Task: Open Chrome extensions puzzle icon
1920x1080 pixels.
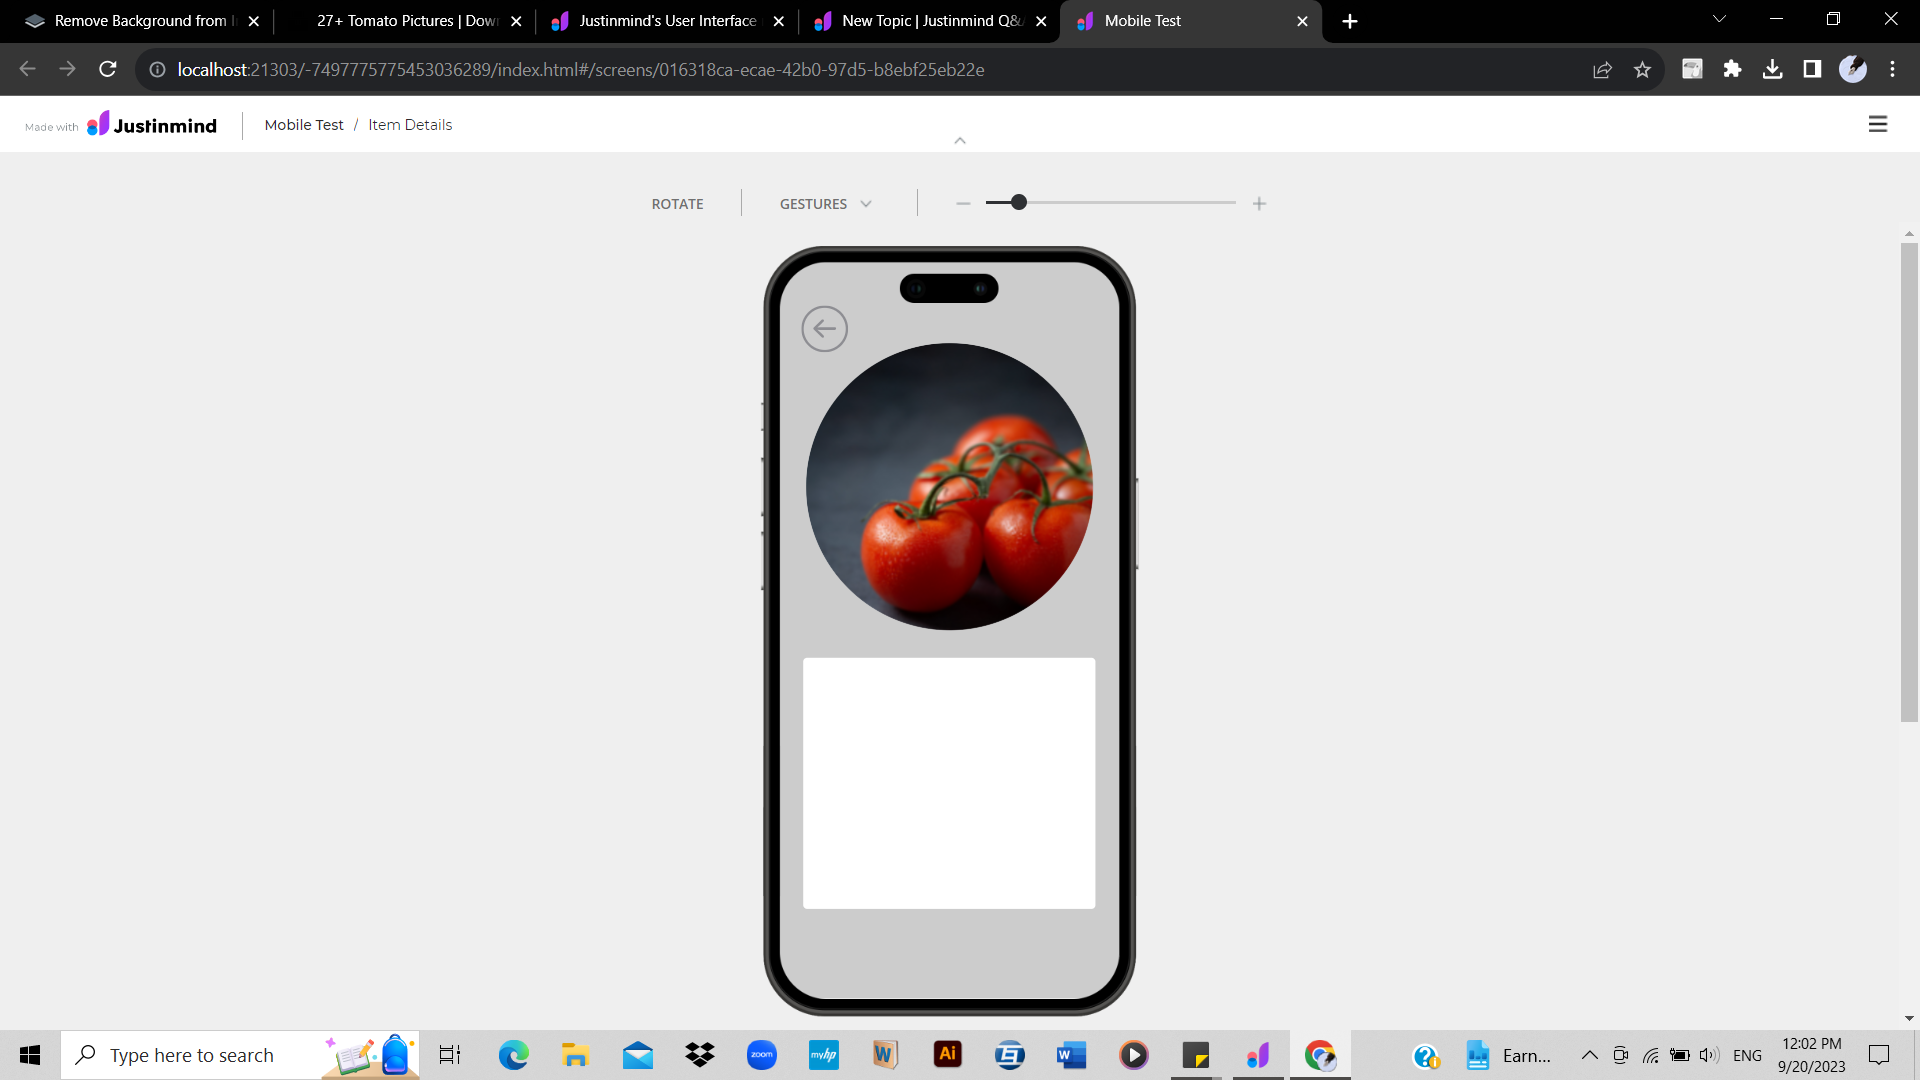Action: (x=1732, y=69)
